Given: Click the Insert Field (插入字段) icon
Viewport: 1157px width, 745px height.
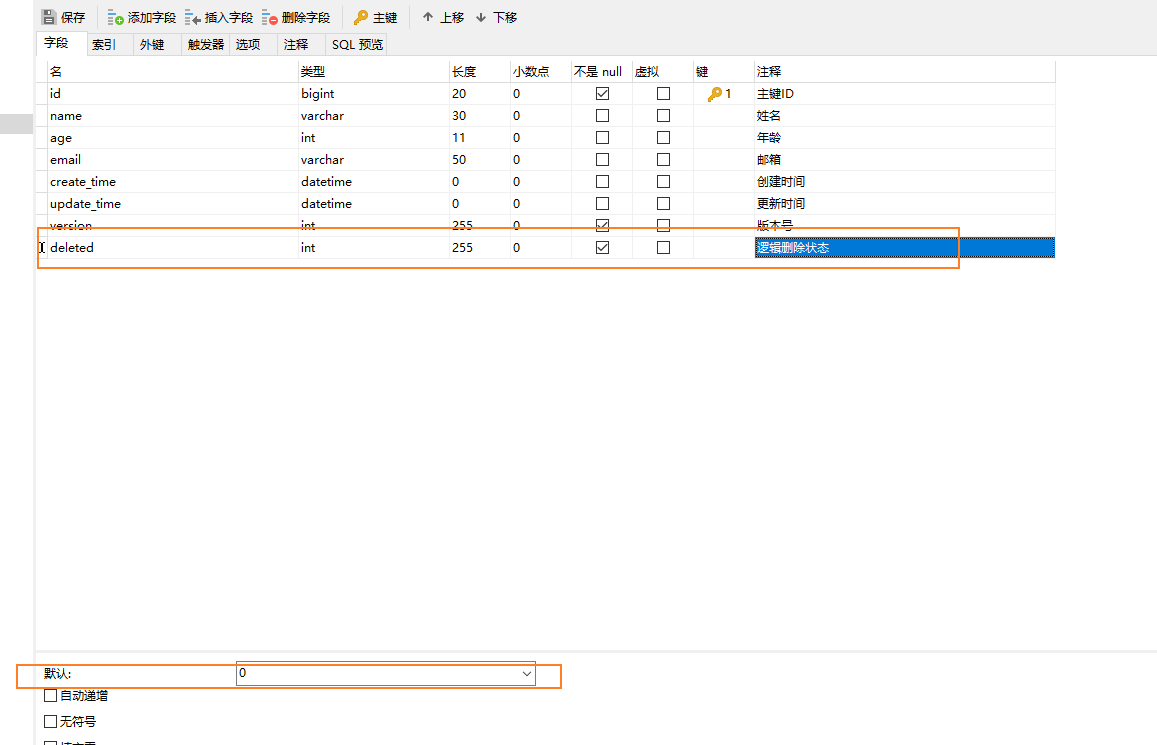Looking at the screenshot, I should 193,17.
